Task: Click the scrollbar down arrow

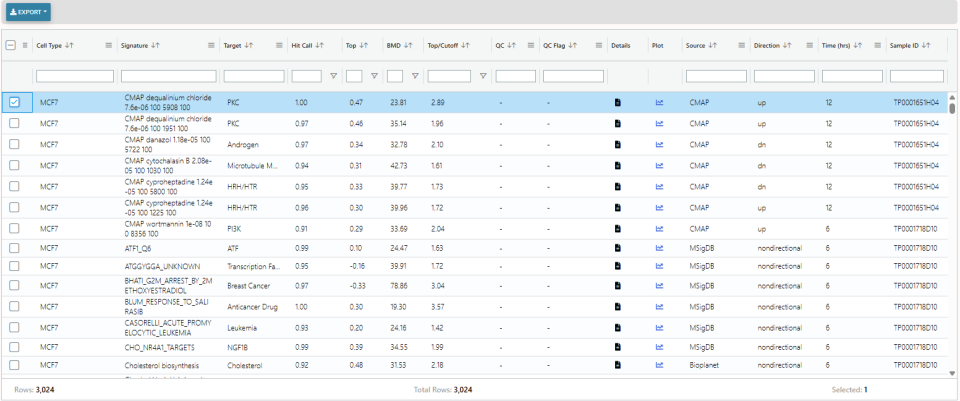Action: click(952, 373)
